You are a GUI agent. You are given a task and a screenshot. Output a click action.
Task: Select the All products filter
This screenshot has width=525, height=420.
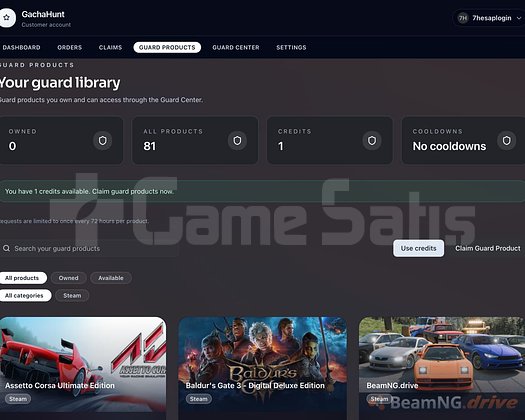tap(22, 278)
